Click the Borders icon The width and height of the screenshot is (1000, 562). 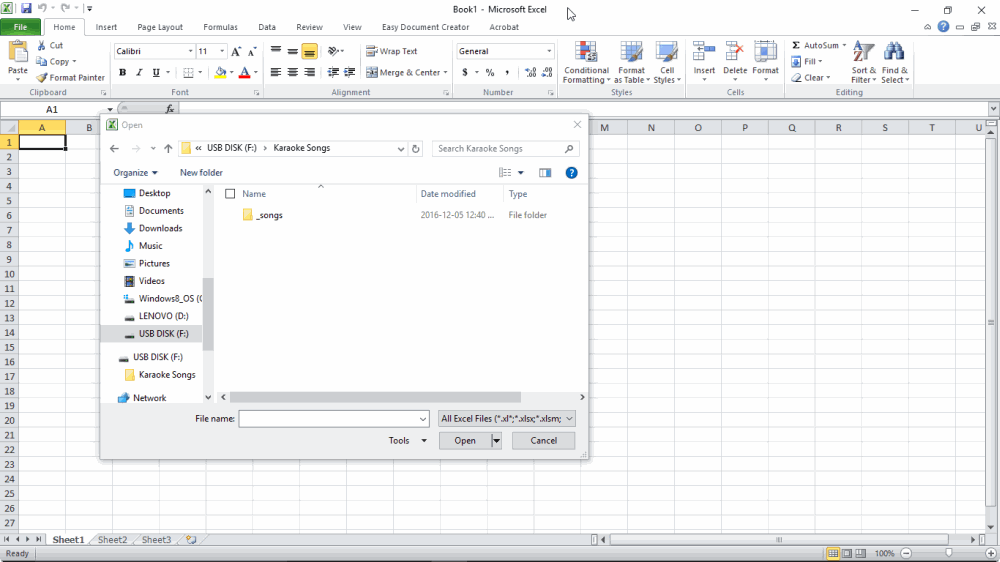coord(188,72)
